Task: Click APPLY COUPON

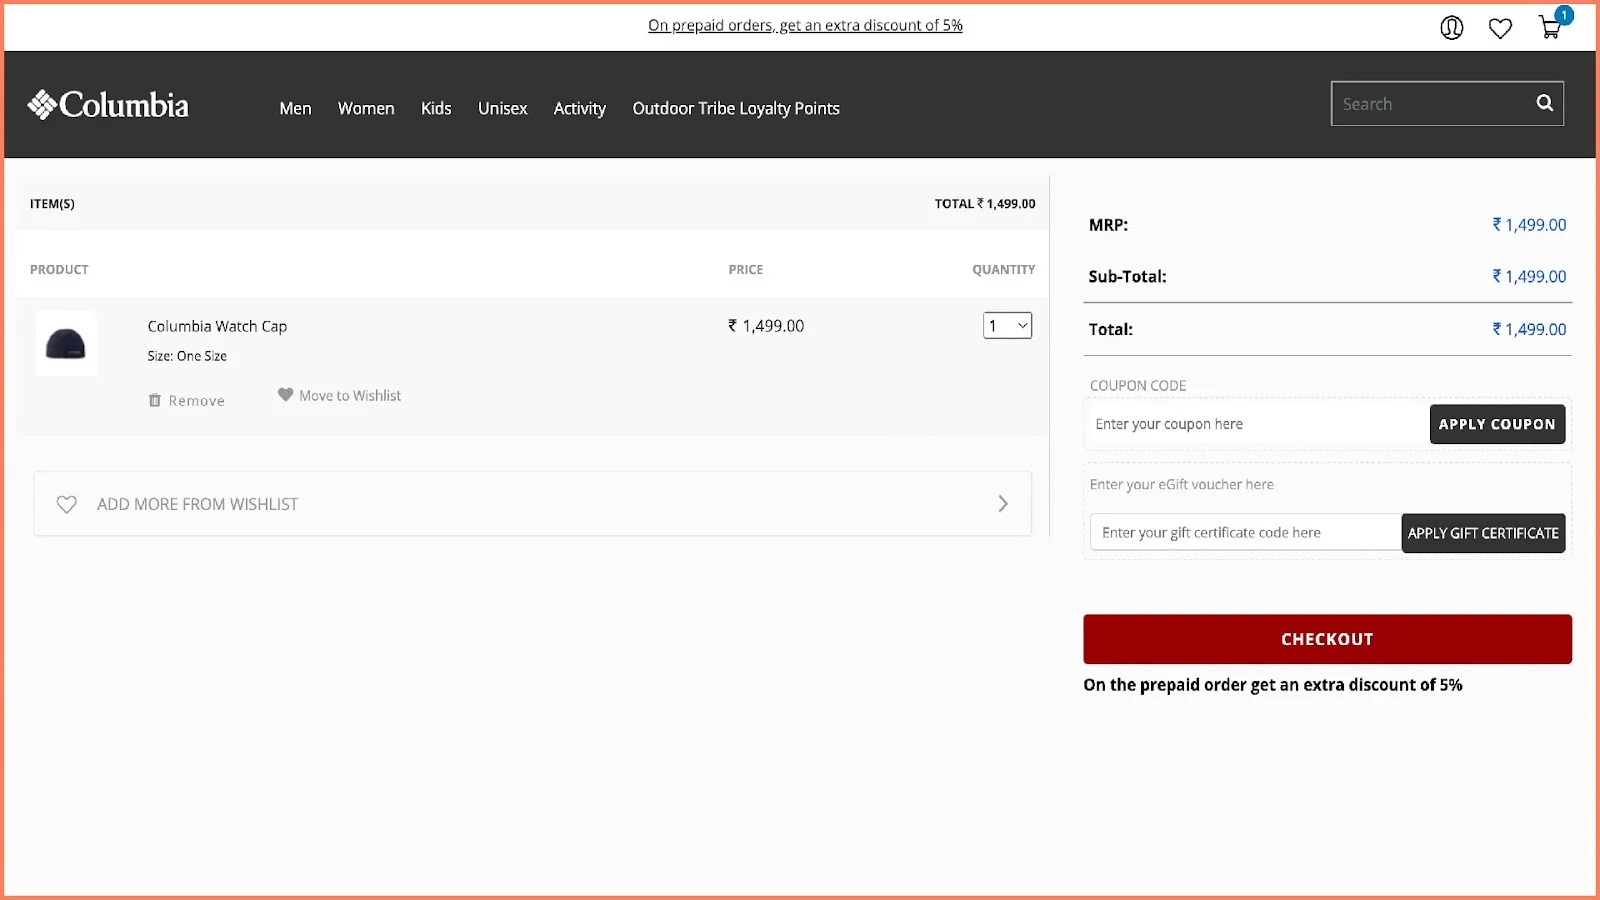Action: [x=1497, y=424]
